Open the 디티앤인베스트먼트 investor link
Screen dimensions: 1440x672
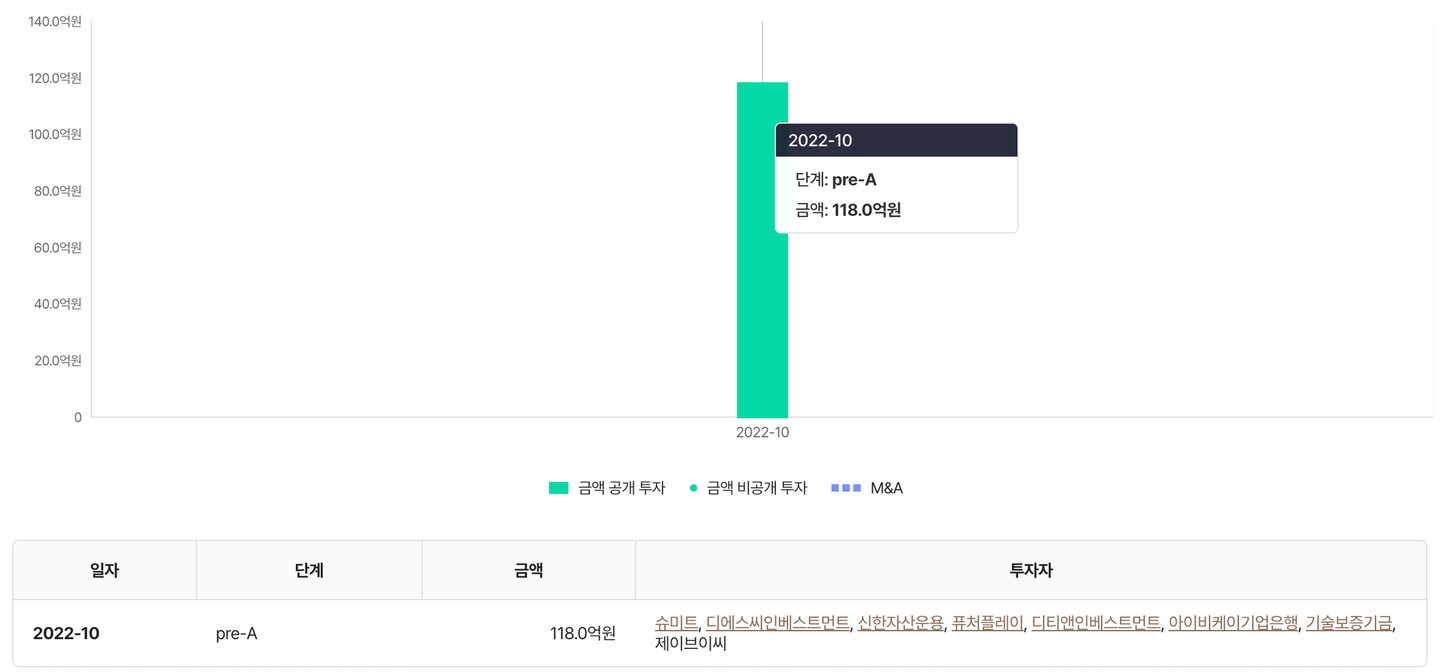pyautogui.click(x=1095, y=623)
